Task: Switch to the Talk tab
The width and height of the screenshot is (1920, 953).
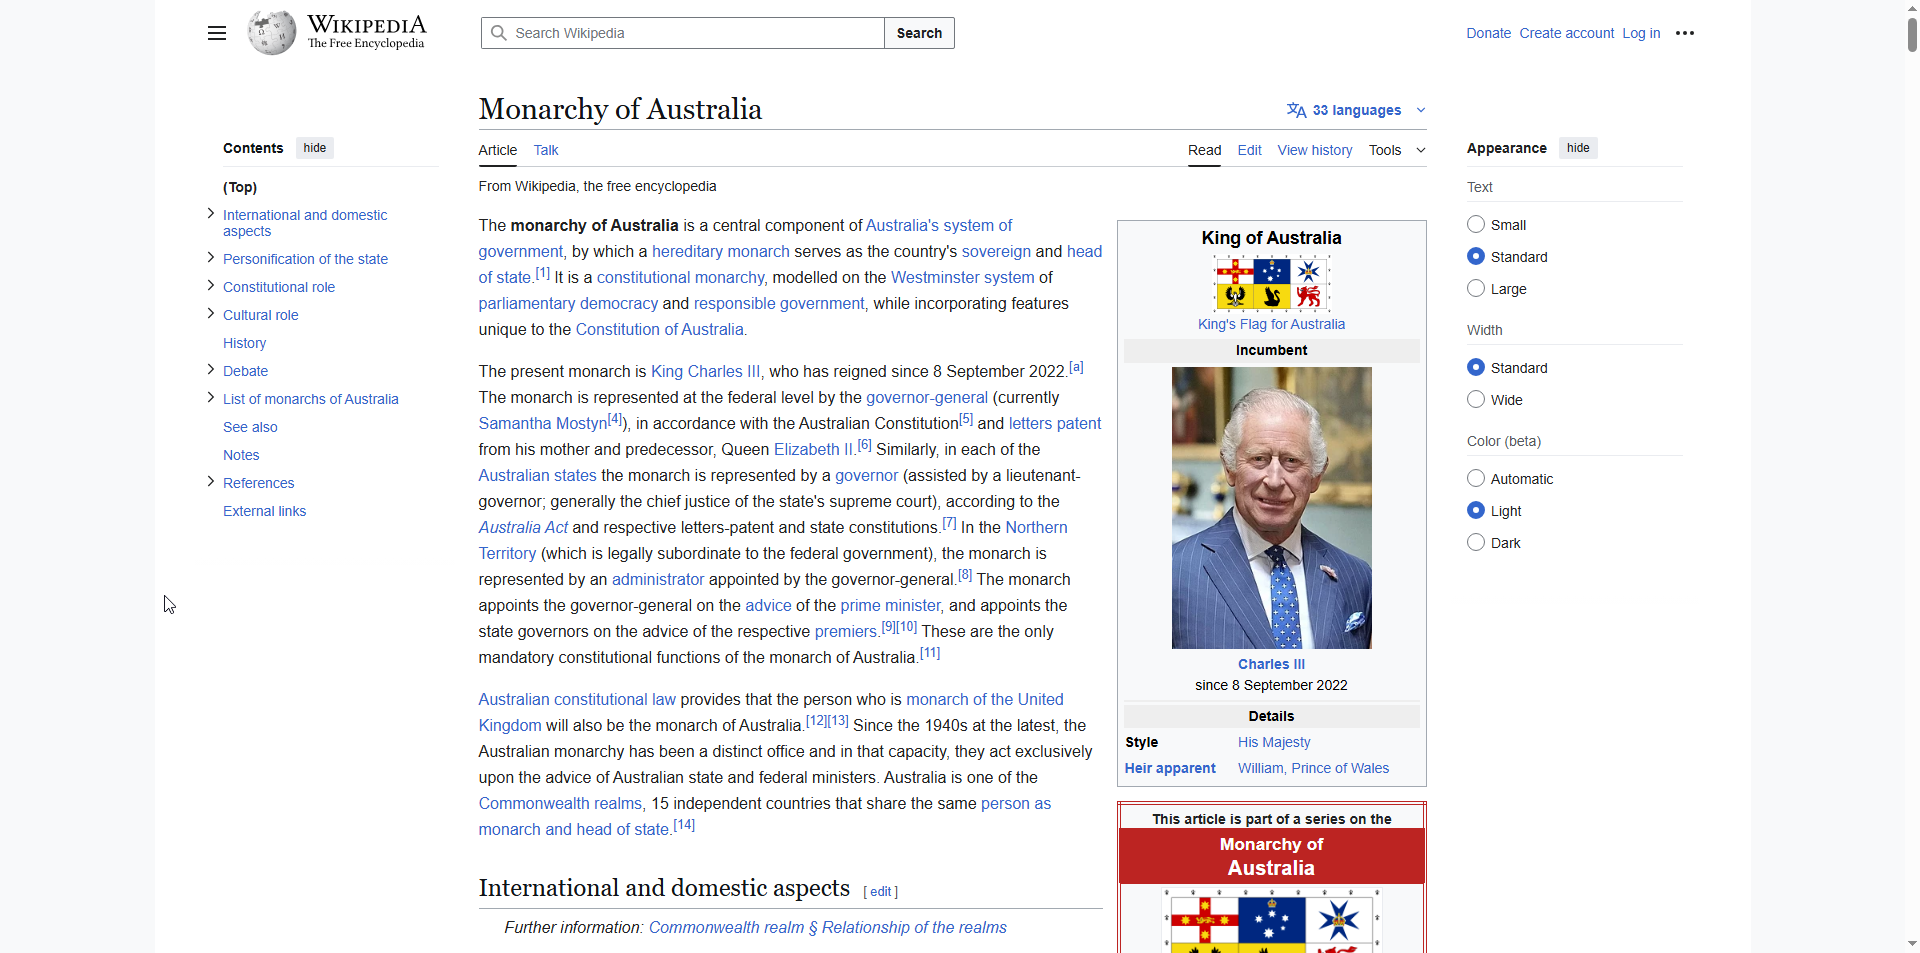Action: 546,150
